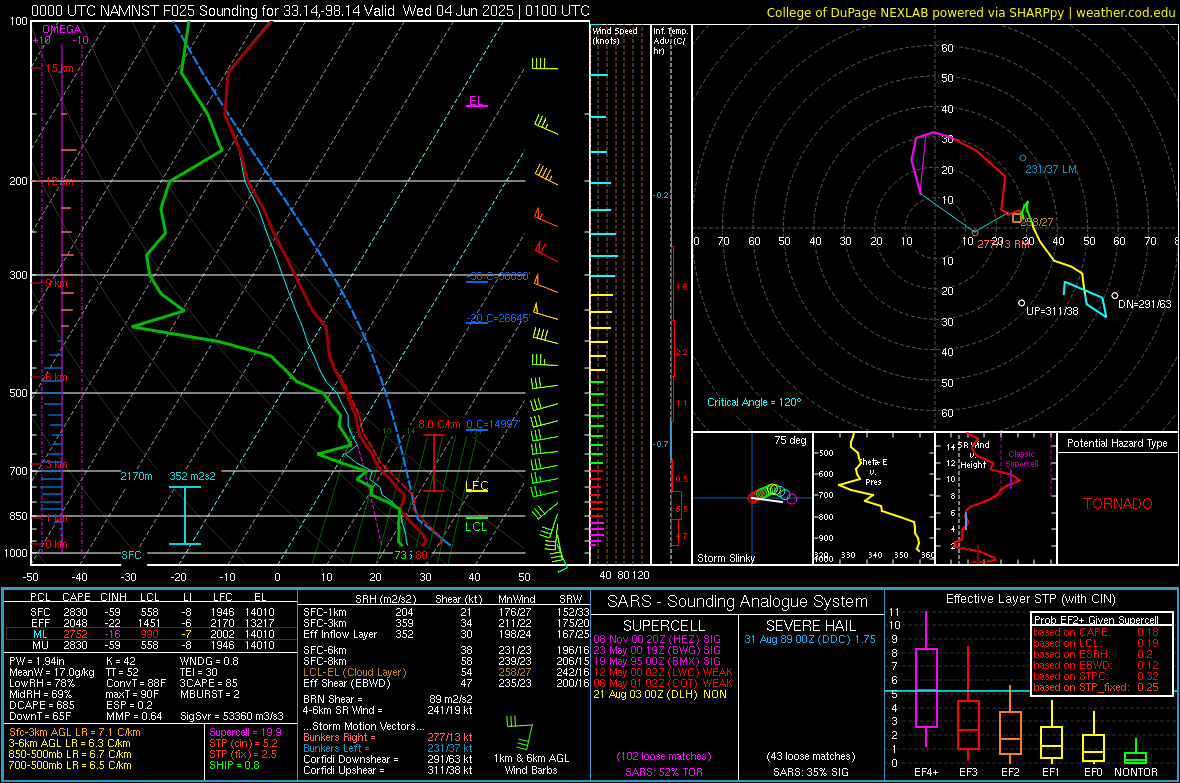Click the SARS: 52% TOR result

tap(663, 772)
